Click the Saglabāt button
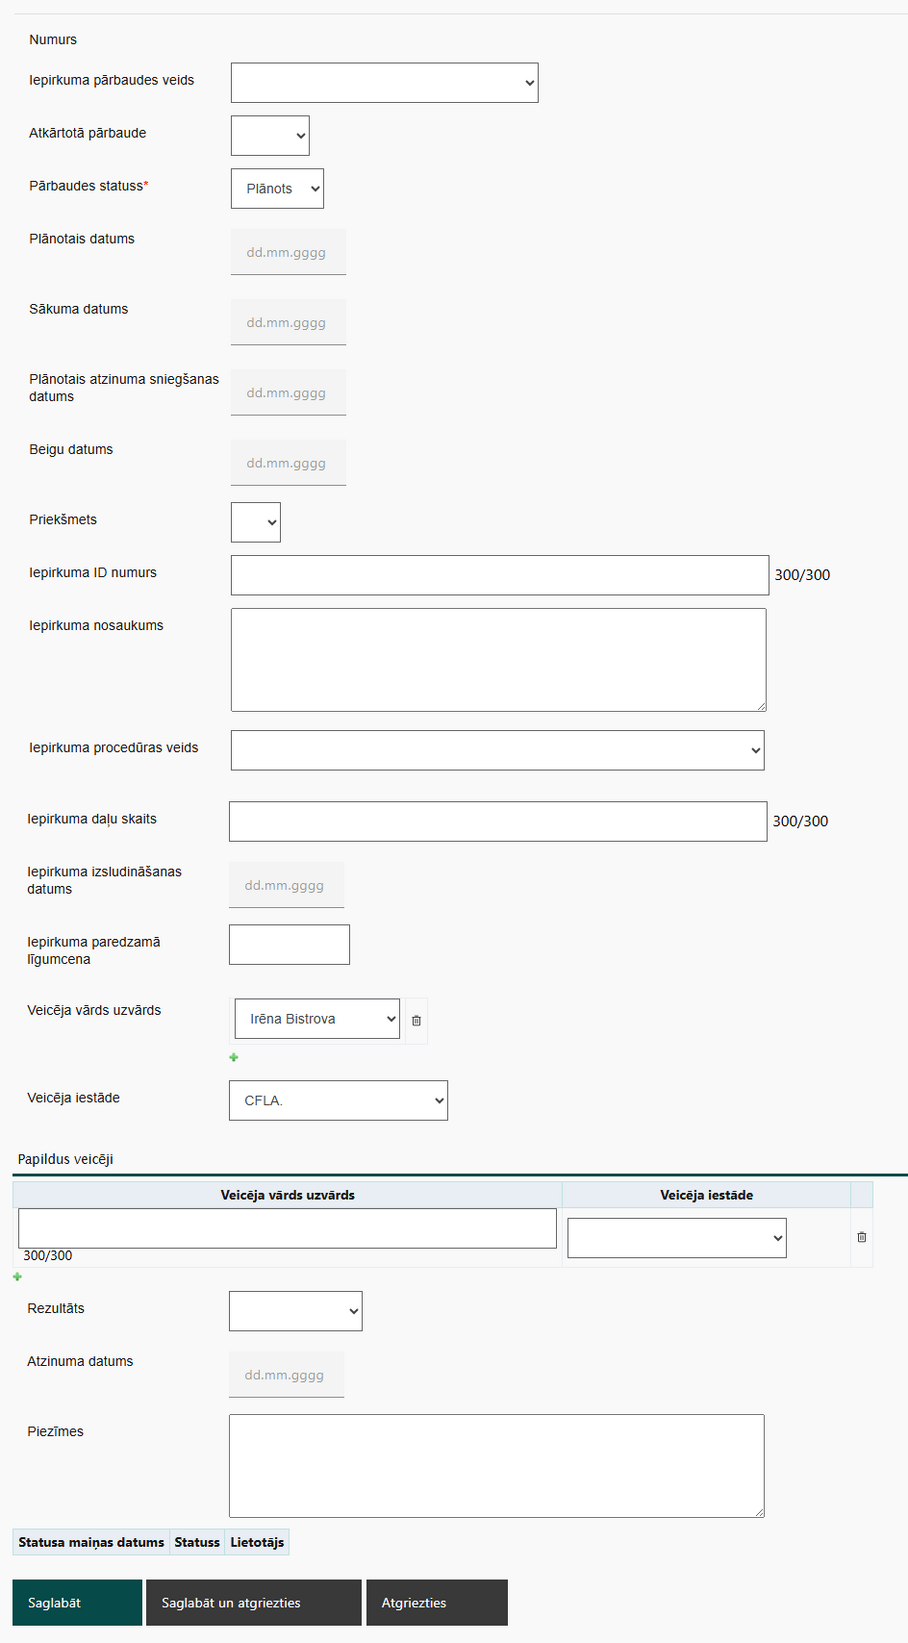908x1643 pixels. pyautogui.click(x=77, y=1603)
